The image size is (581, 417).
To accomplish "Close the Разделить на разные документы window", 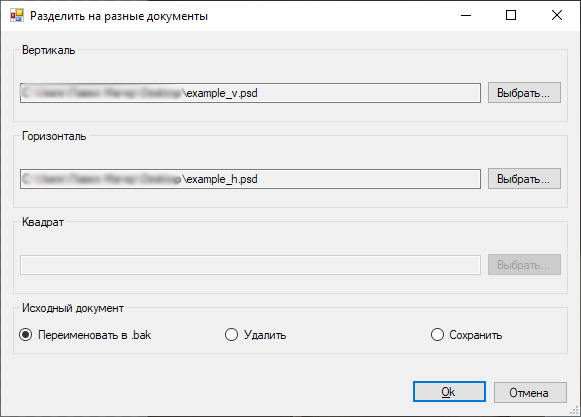I will point(557,16).
